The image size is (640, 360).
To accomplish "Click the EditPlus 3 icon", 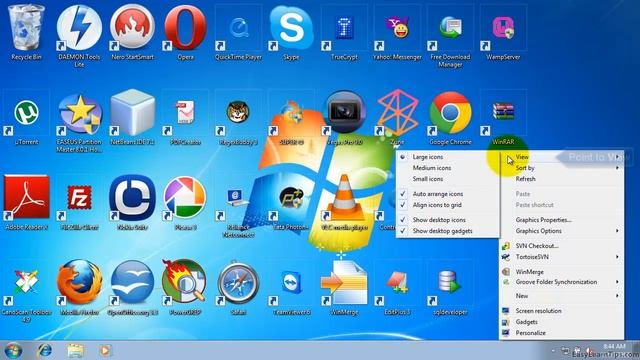I will [397, 282].
